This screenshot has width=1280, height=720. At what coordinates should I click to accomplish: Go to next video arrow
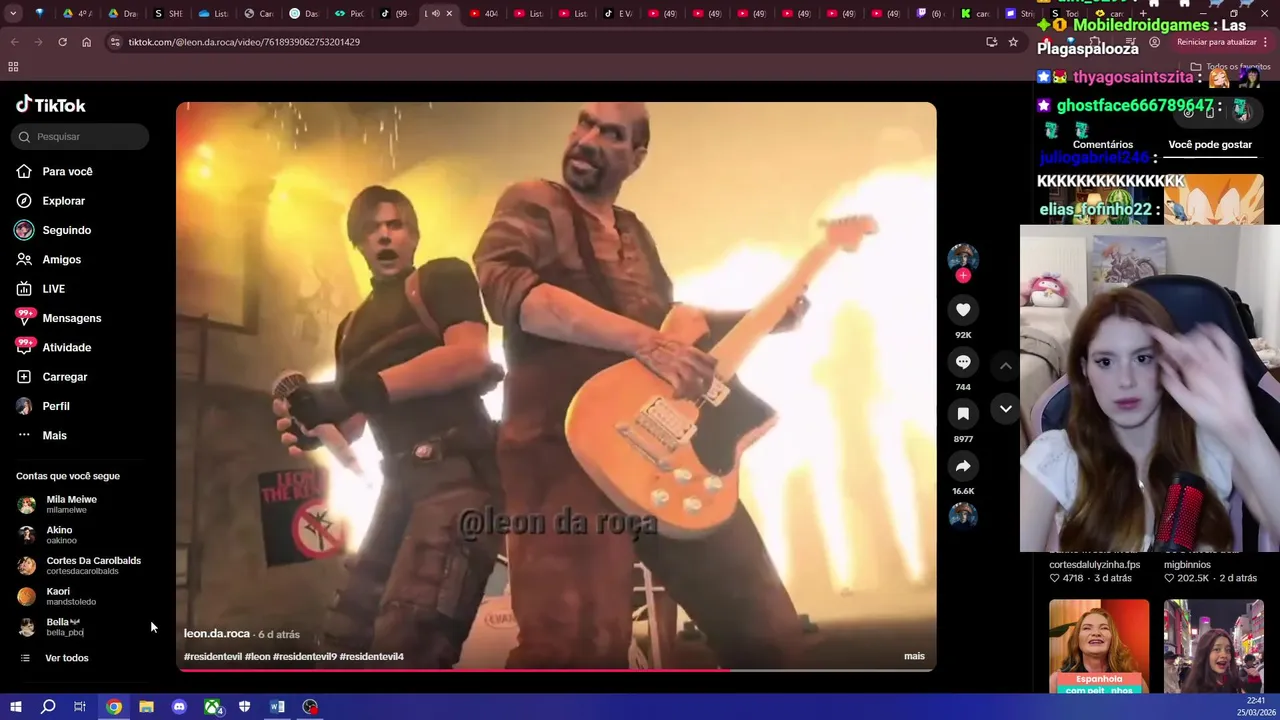1006,409
